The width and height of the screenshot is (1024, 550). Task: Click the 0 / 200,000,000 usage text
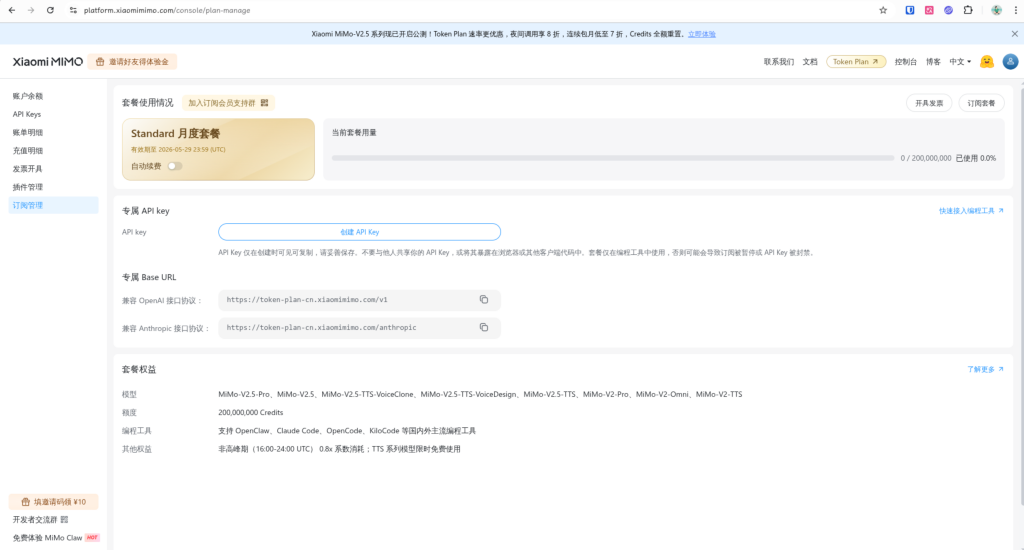pos(925,158)
